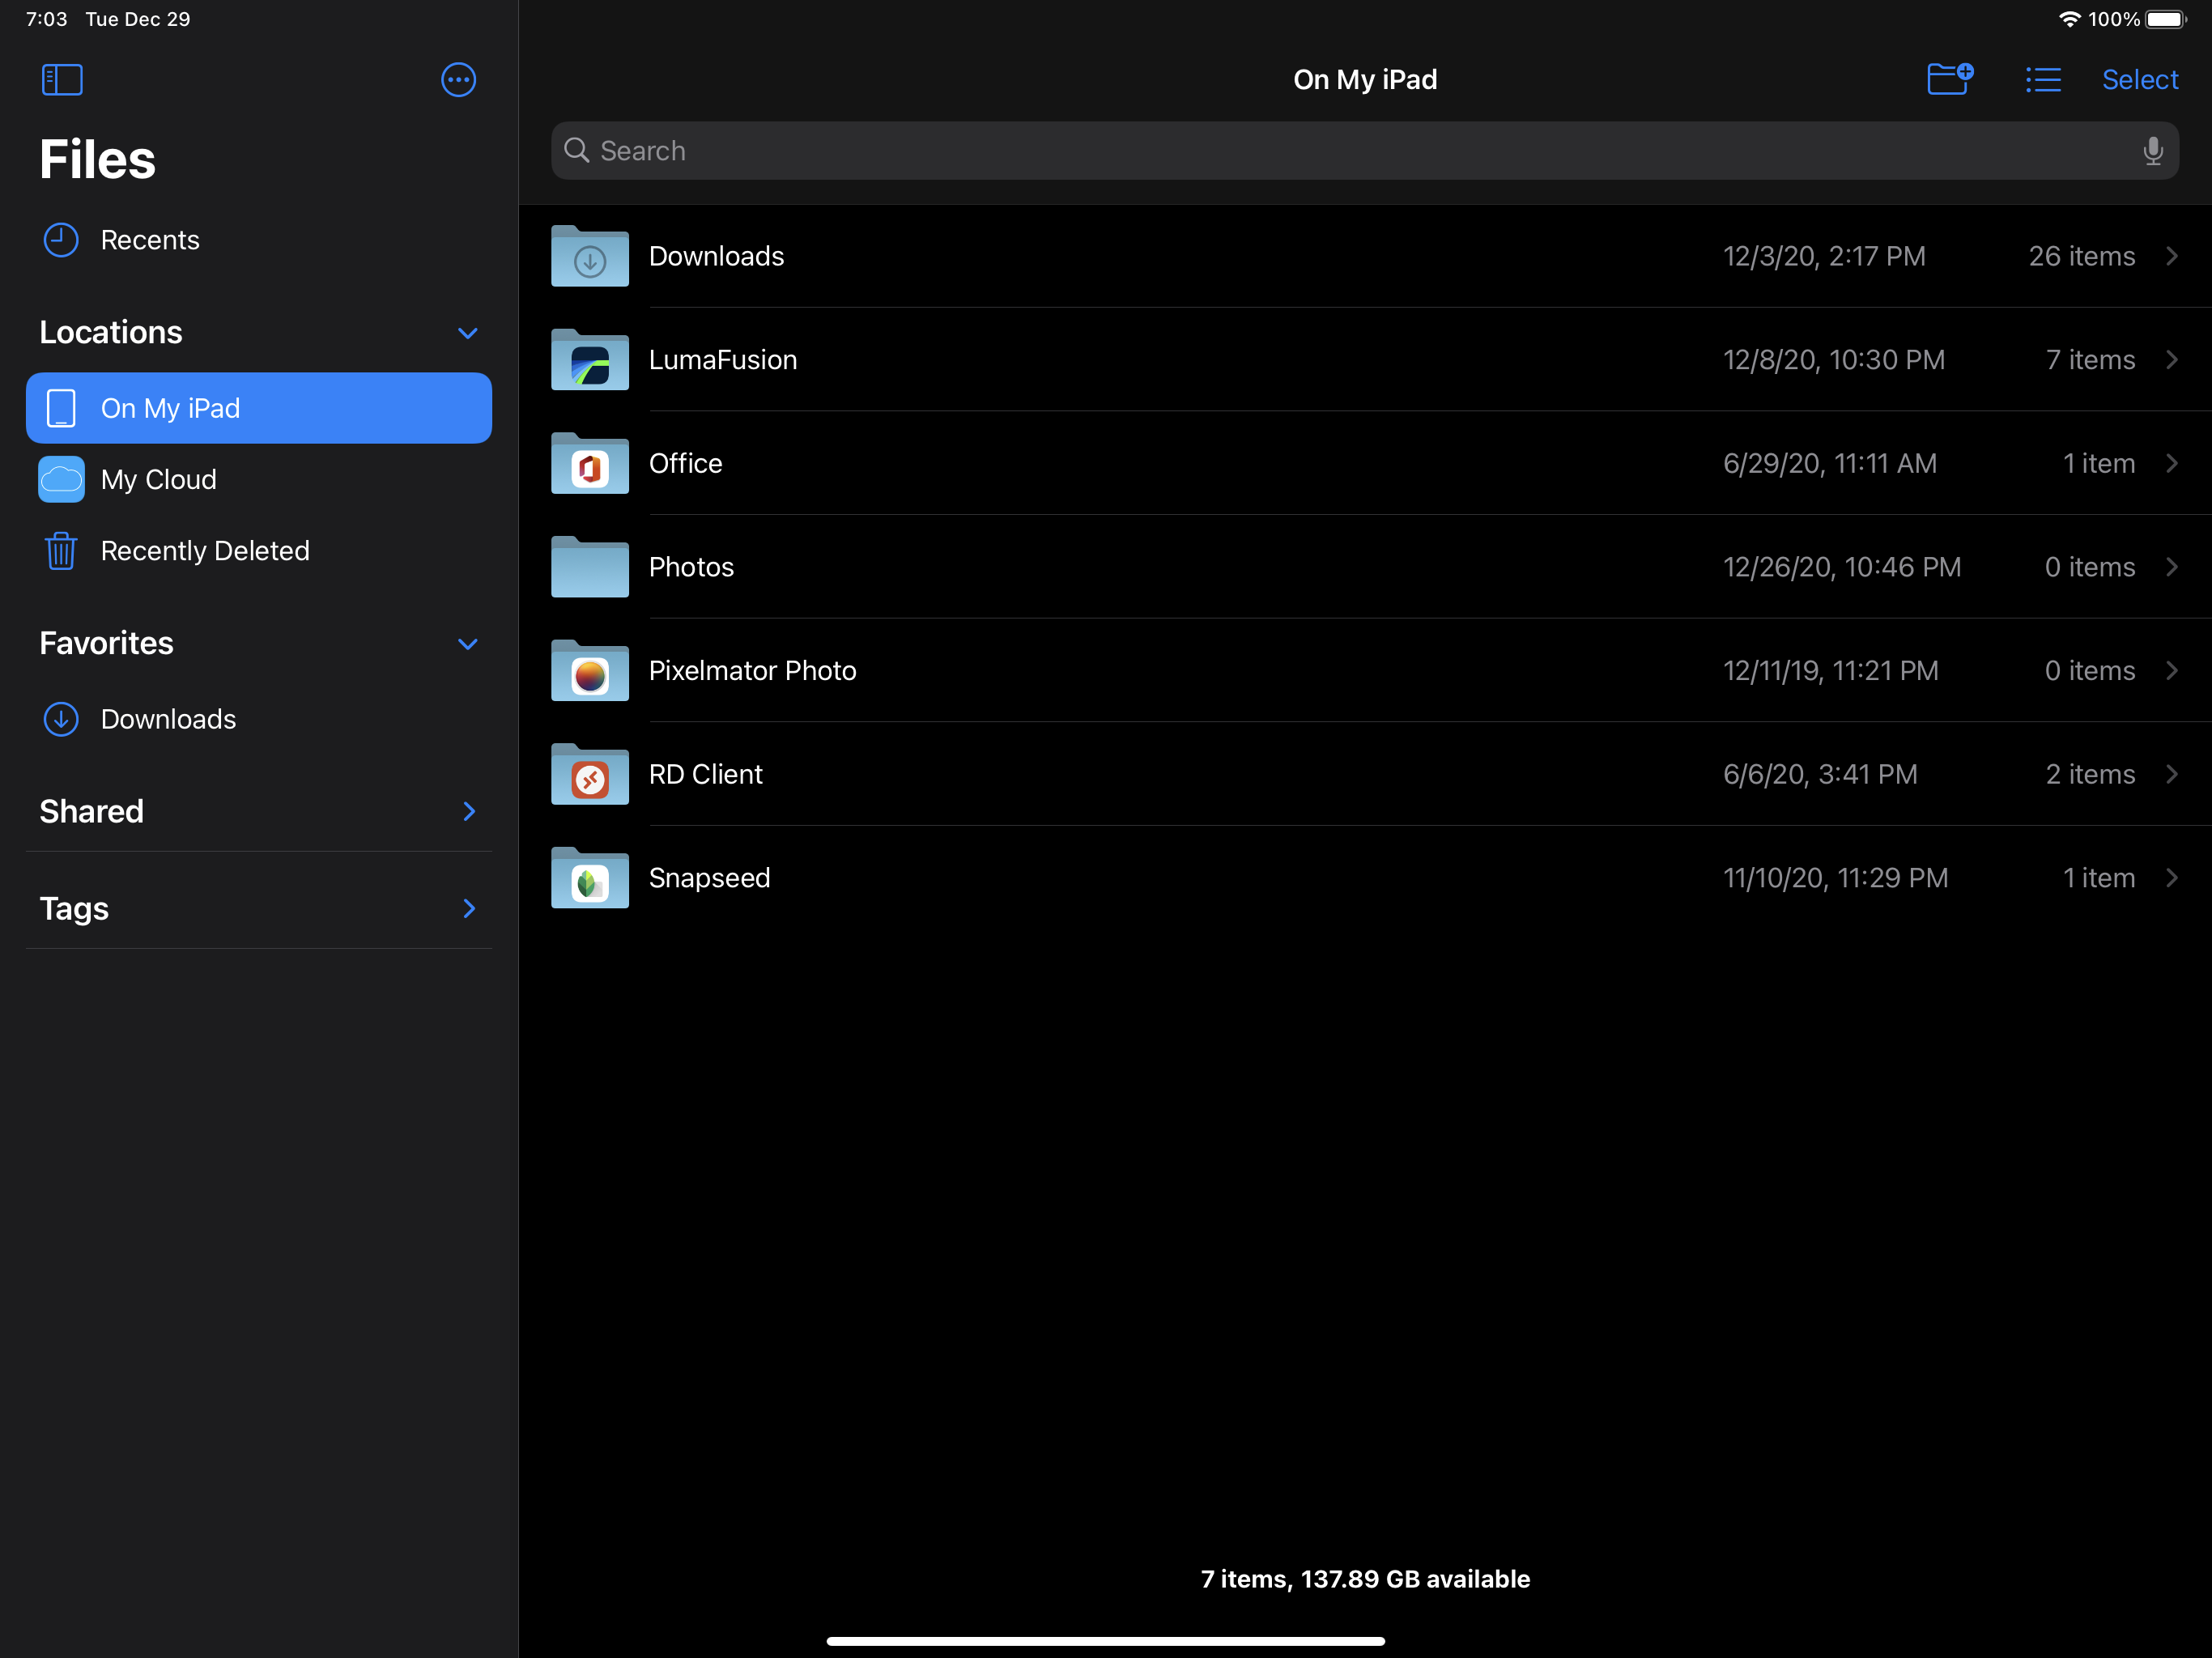Tap the home indicator bar
The image size is (2212, 1658).
1105,1641
